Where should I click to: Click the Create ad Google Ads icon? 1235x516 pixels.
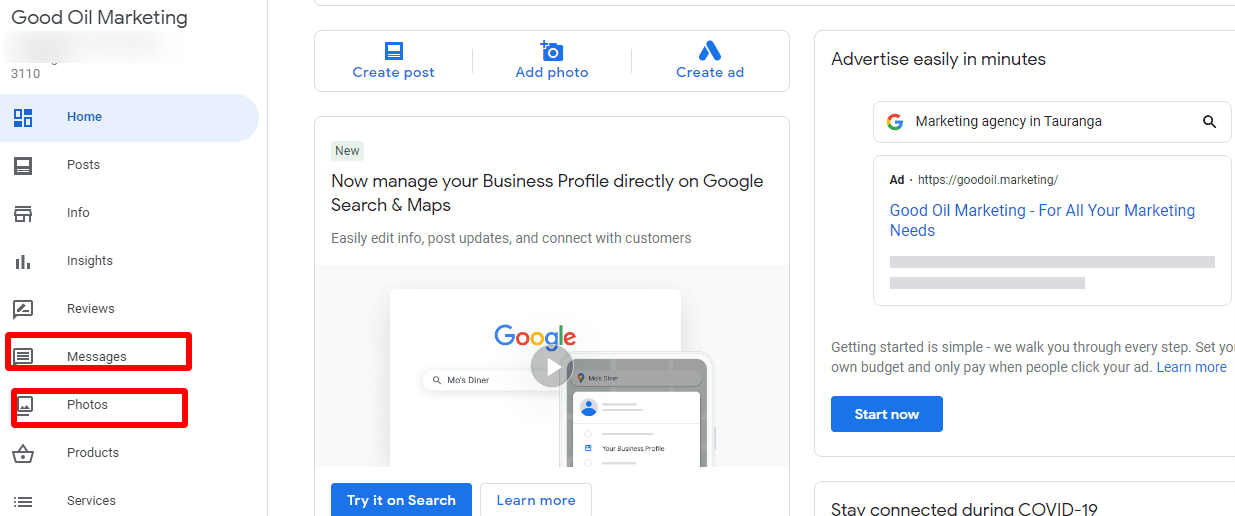point(710,51)
